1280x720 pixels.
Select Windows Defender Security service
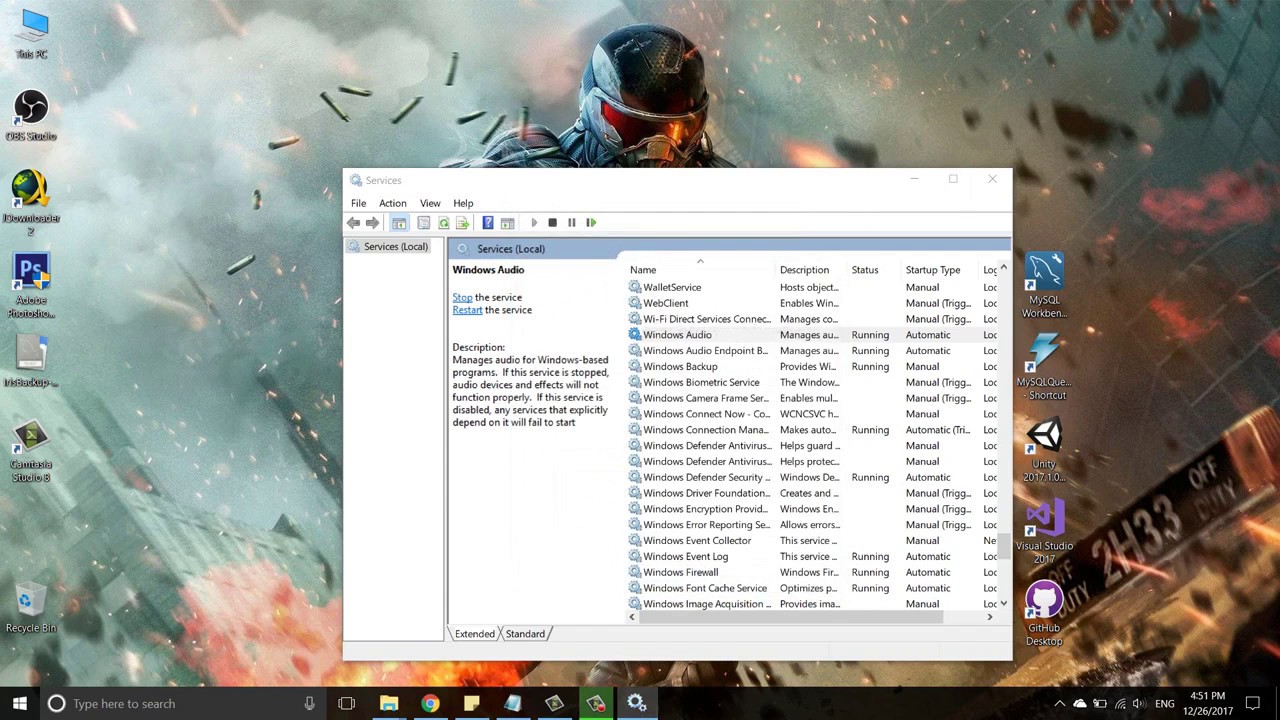pos(812,477)
